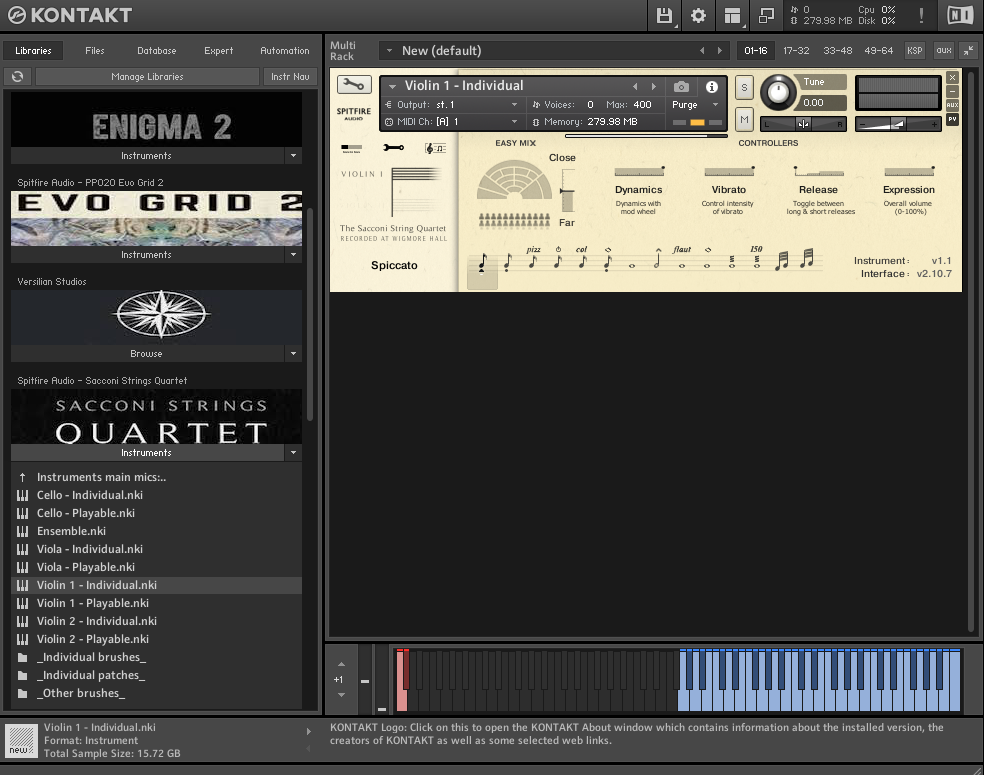Expand Sacconi Strings Quartet Instruments dropdown arrow

(293, 452)
